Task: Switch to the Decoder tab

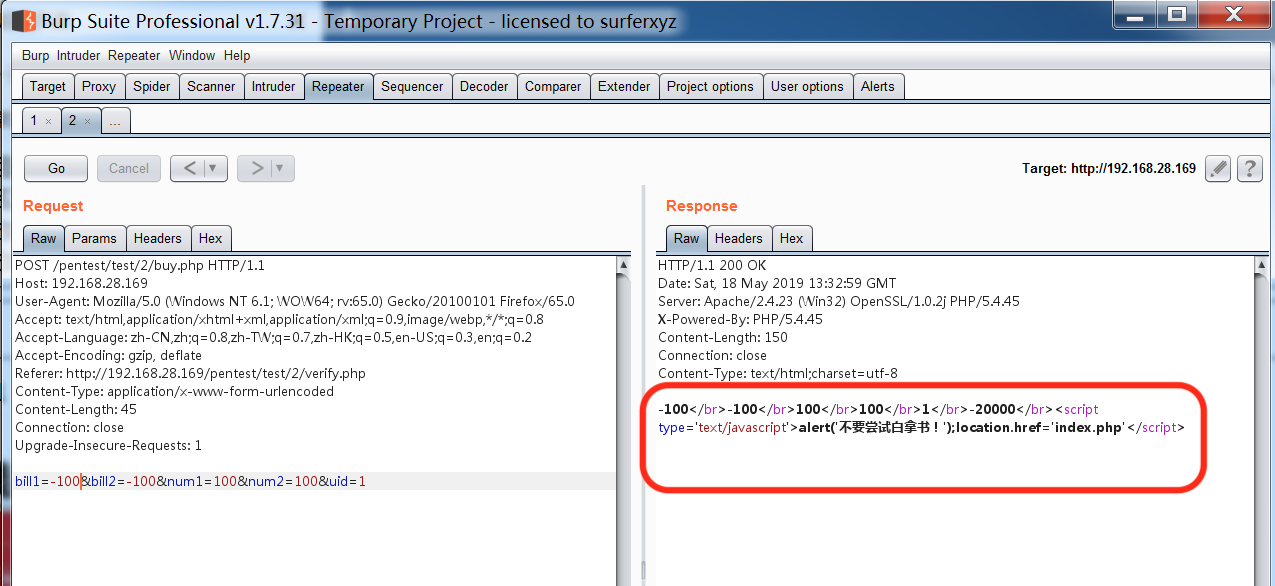Action: pyautogui.click(x=484, y=87)
